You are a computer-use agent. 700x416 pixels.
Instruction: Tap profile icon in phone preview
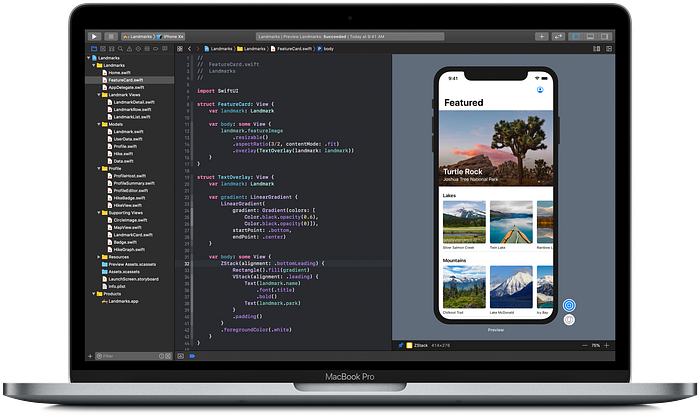pyautogui.click(x=540, y=90)
